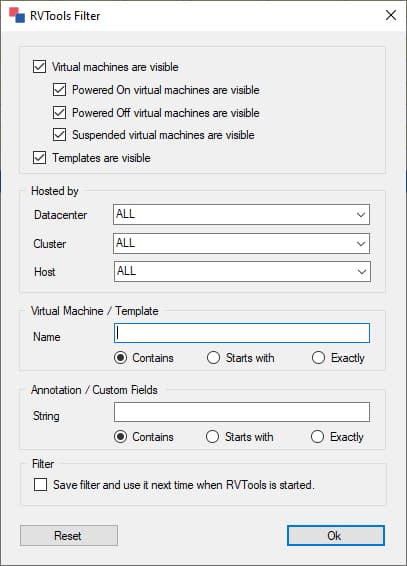Uncheck 'Powered On virtual machines are visible'
This screenshot has height=566, width=407.
point(60,90)
